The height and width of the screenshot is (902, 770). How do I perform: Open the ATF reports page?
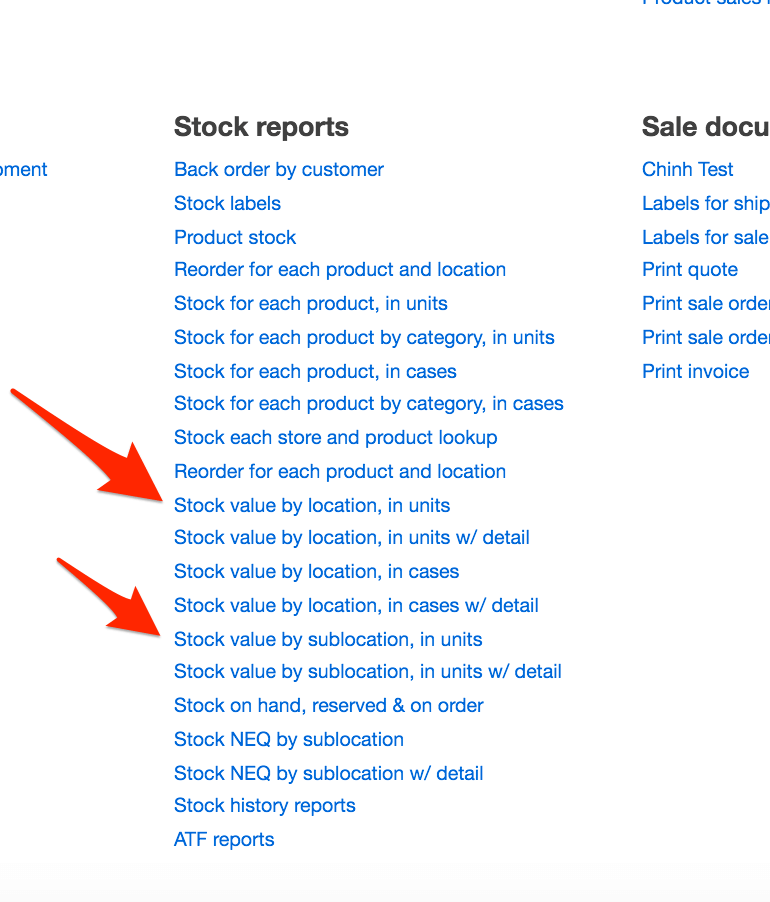(x=224, y=839)
